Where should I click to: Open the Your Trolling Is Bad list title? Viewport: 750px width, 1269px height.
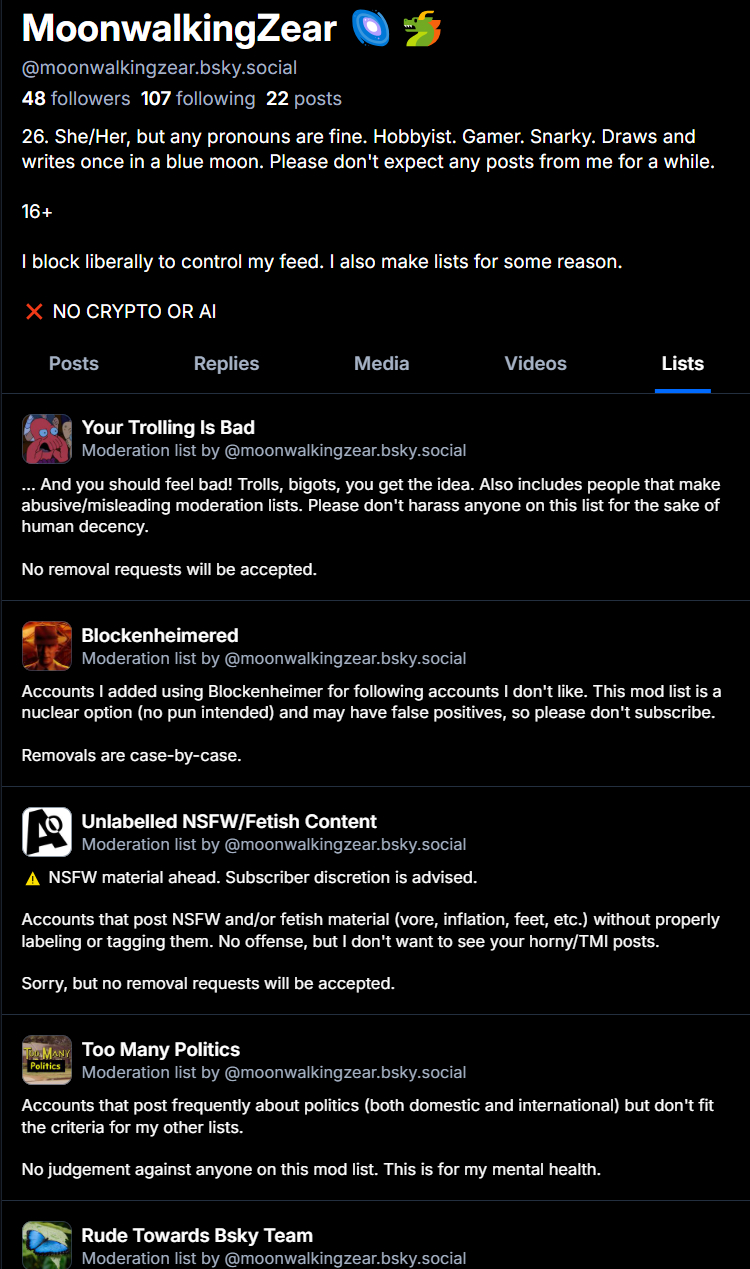click(168, 428)
